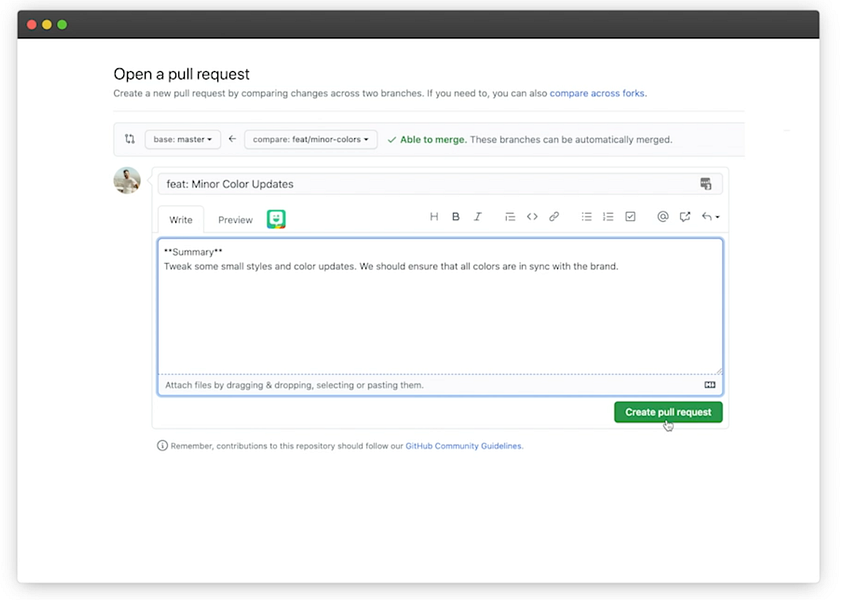
Task: Click the icon inside title field
Action: (706, 184)
